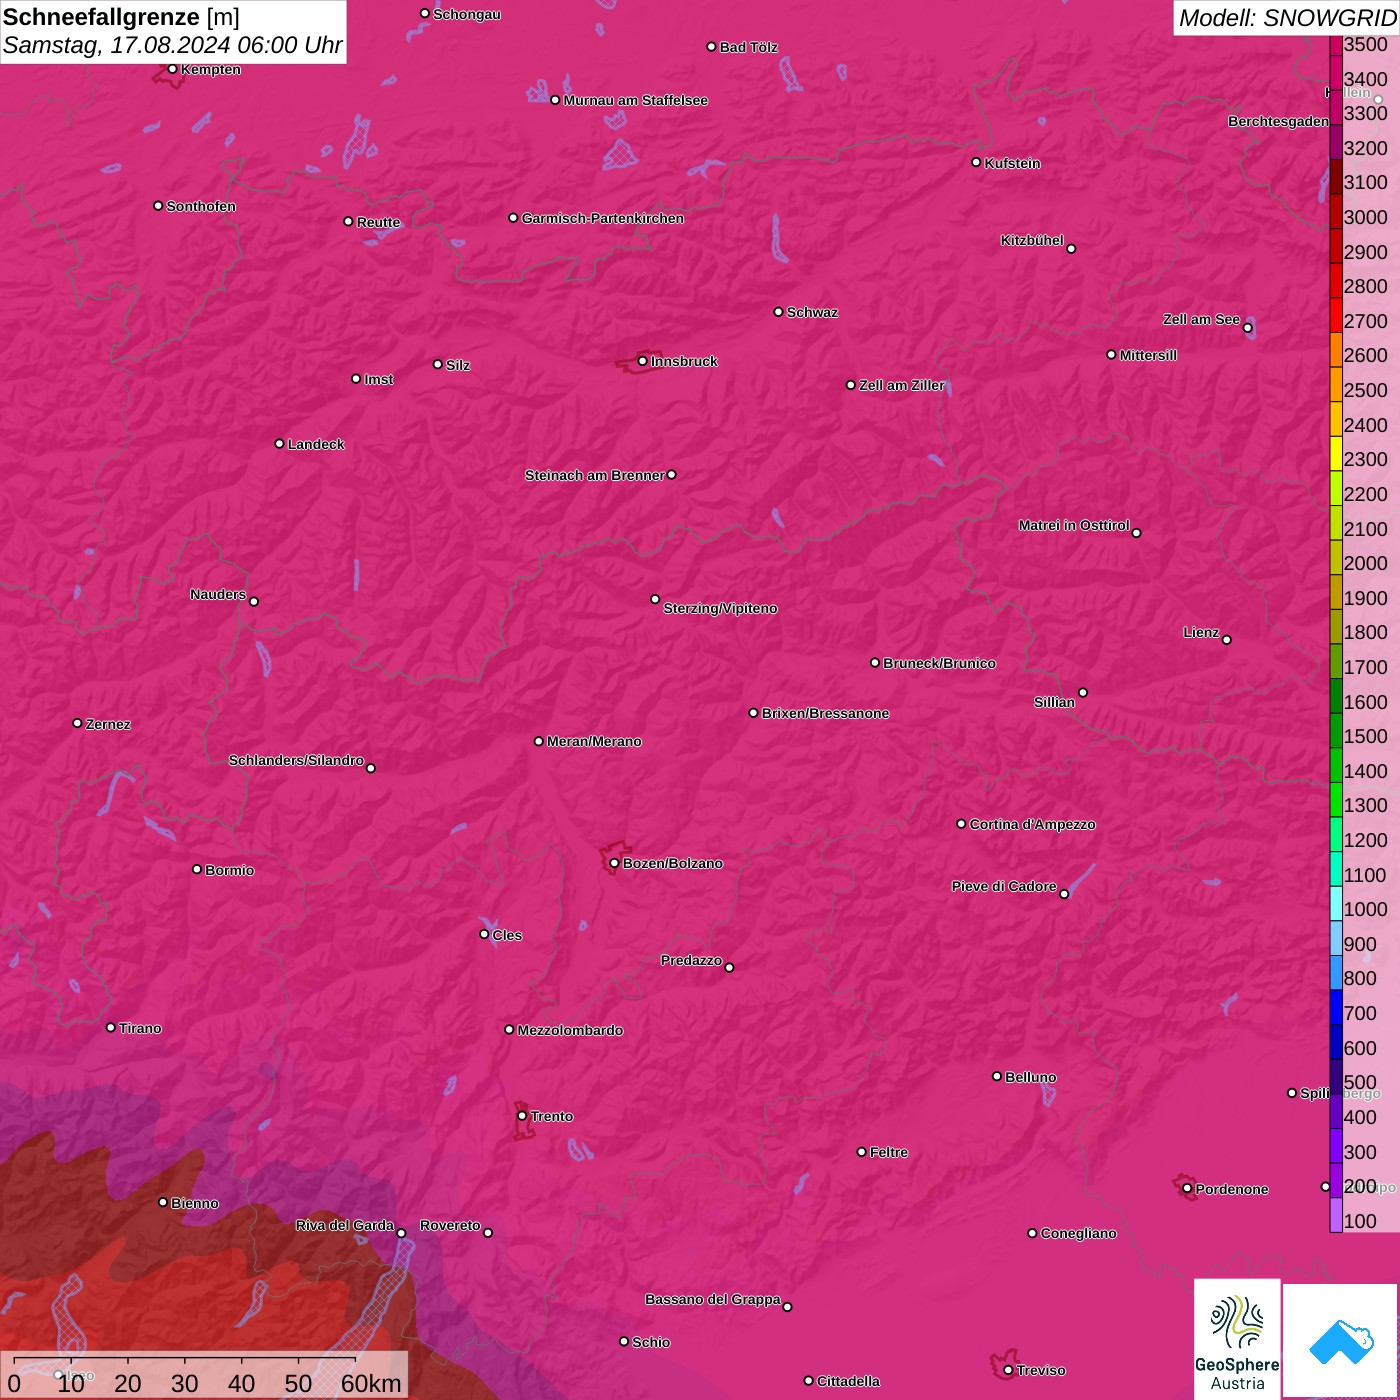
Task: Click the 'Steinach am Brenner' label
Action: (x=595, y=475)
